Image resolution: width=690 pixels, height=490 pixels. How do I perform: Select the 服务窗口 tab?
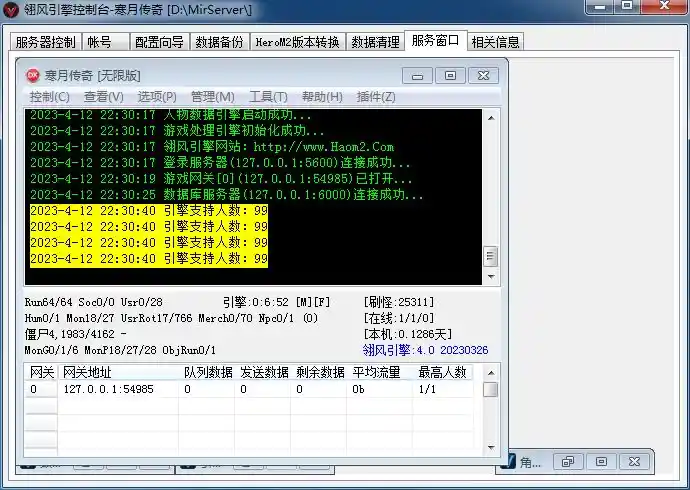point(435,40)
